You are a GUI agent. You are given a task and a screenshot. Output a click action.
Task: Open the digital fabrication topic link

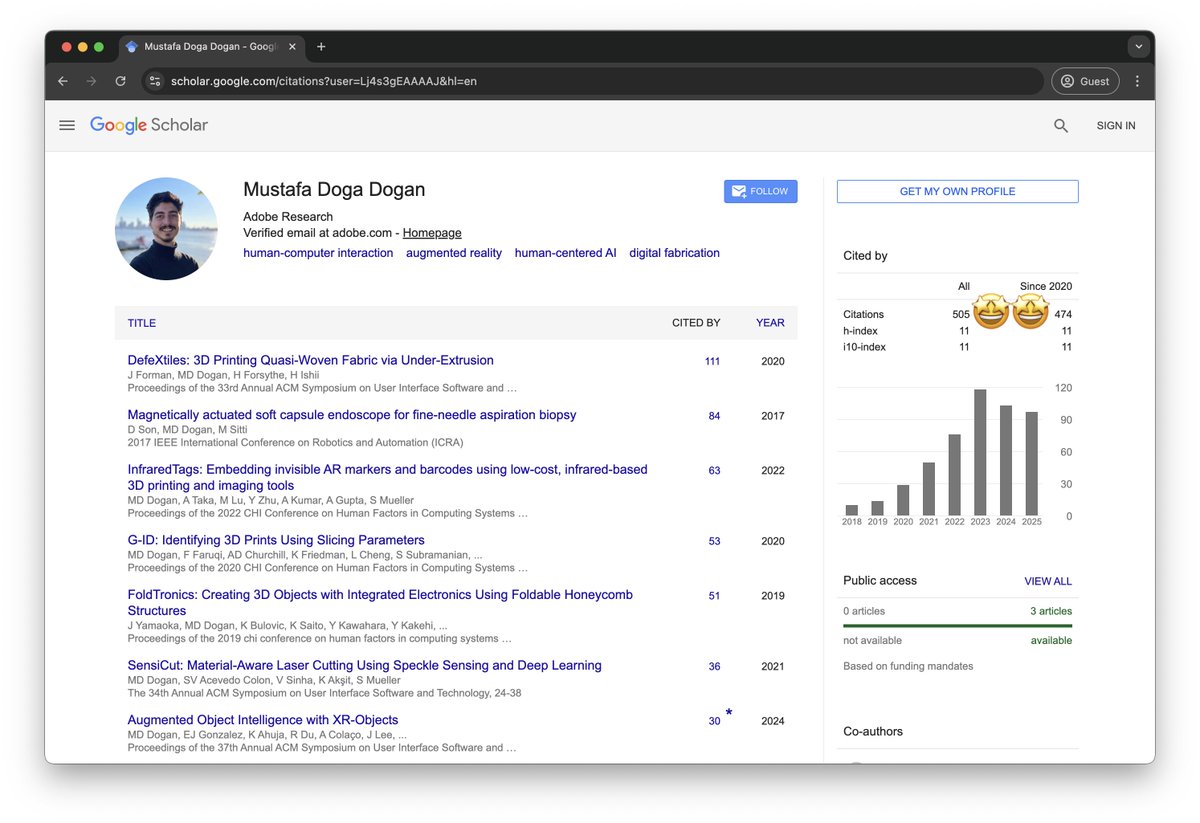674,253
